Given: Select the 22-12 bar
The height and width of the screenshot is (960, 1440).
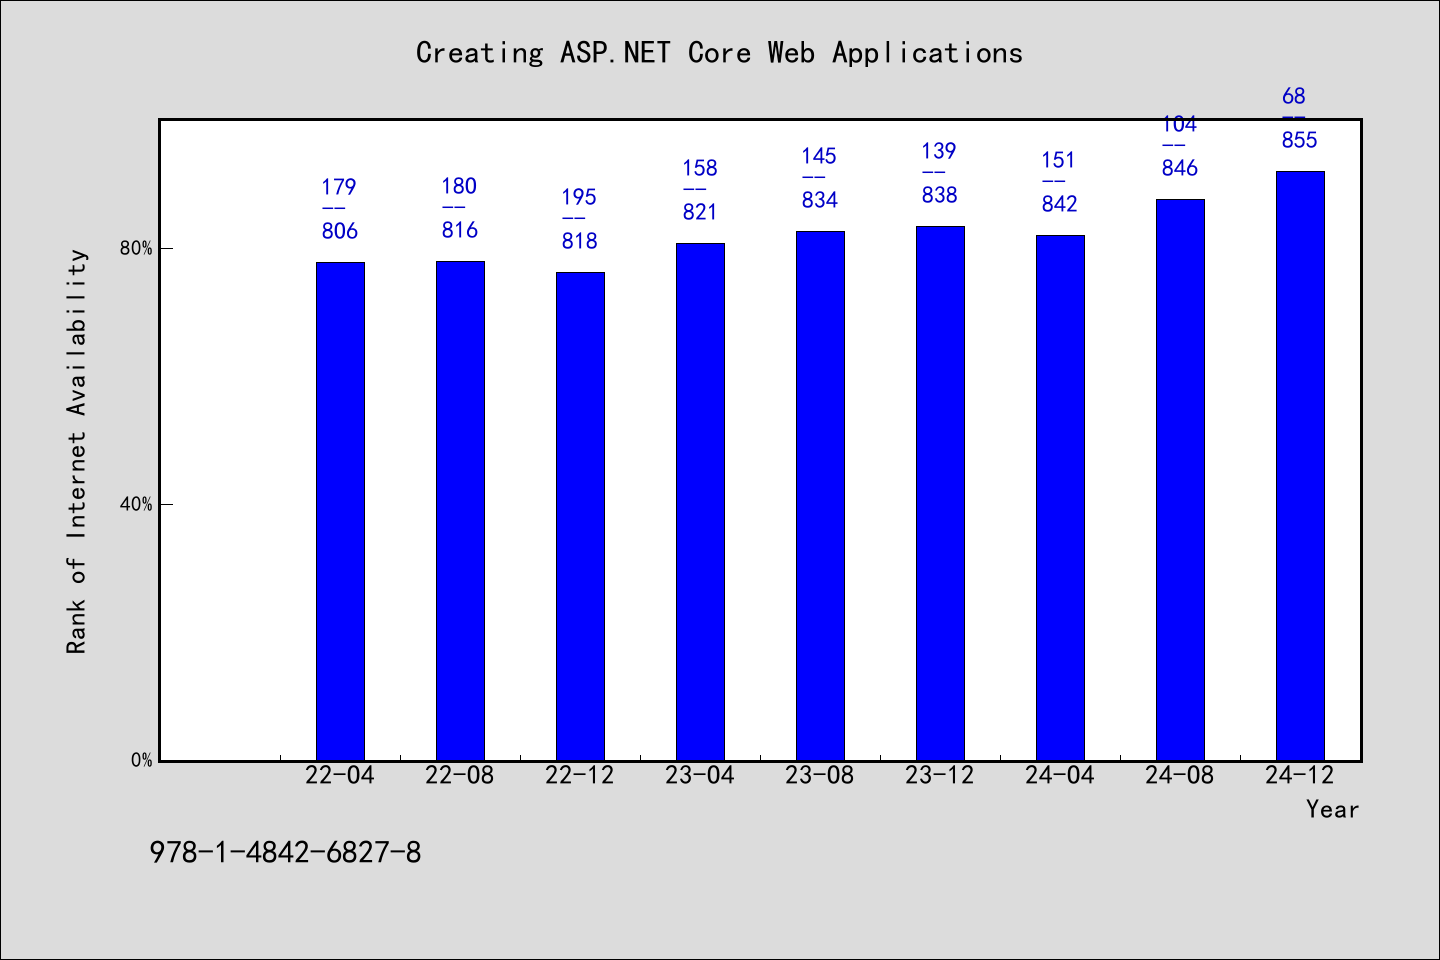Looking at the screenshot, I should pyautogui.click(x=580, y=516).
